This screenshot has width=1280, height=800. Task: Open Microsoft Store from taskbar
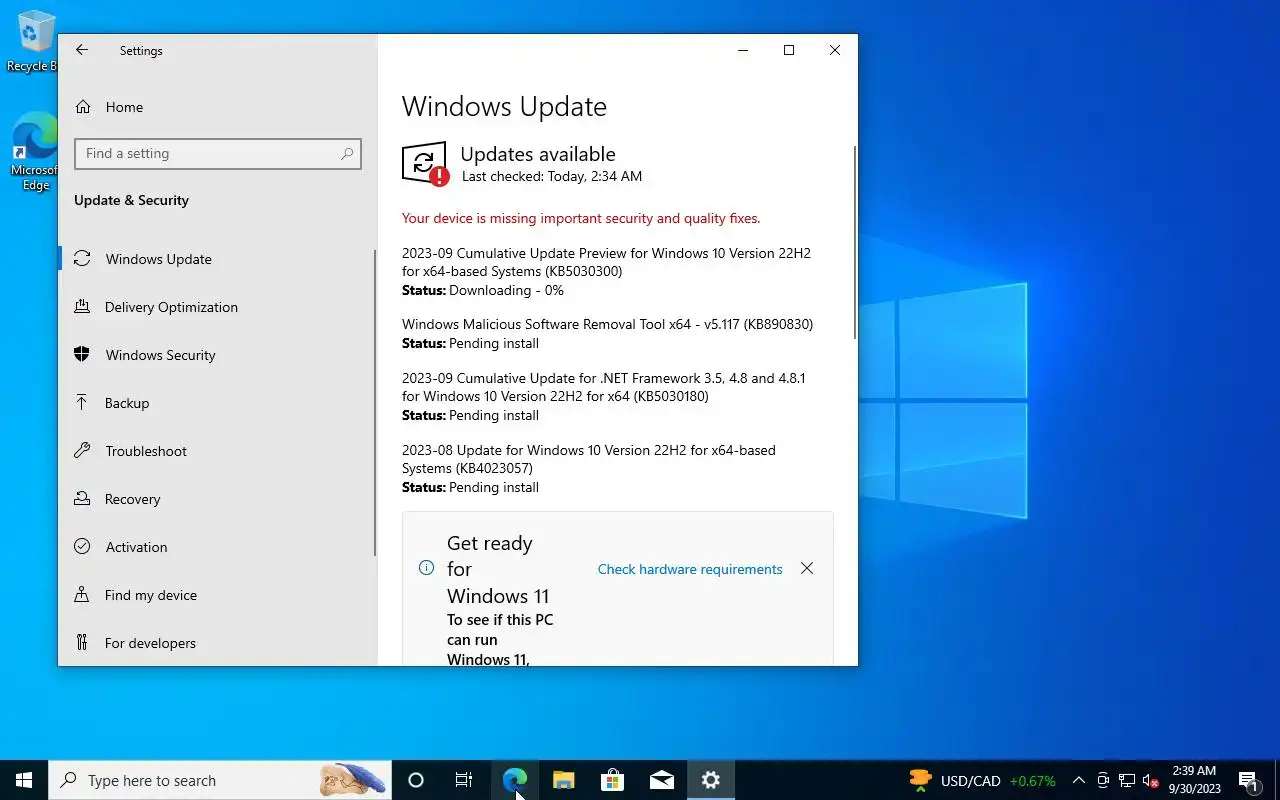tap(613, 780)
